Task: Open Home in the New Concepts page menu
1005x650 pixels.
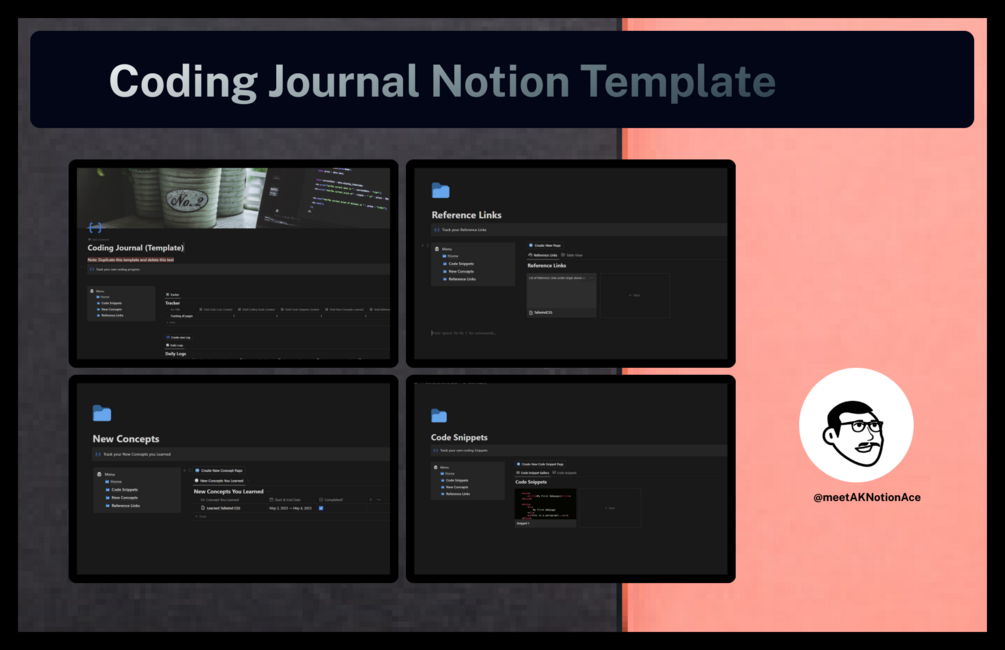Action: pyautogui.click(x=113, y=481)
